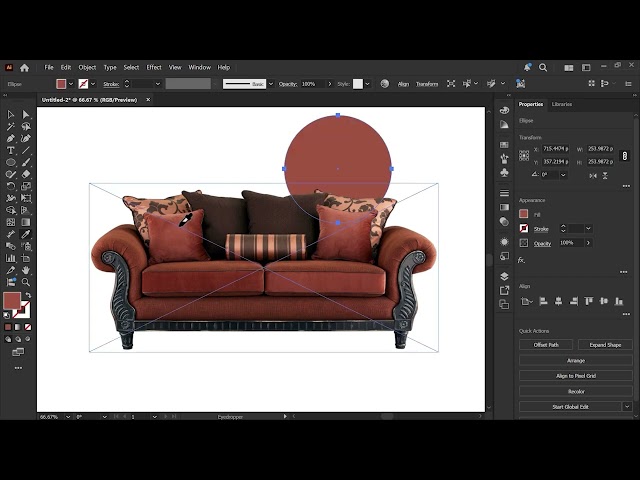Select the Column Graph tool
Screen dimensions: 640x480
[11, 258]
